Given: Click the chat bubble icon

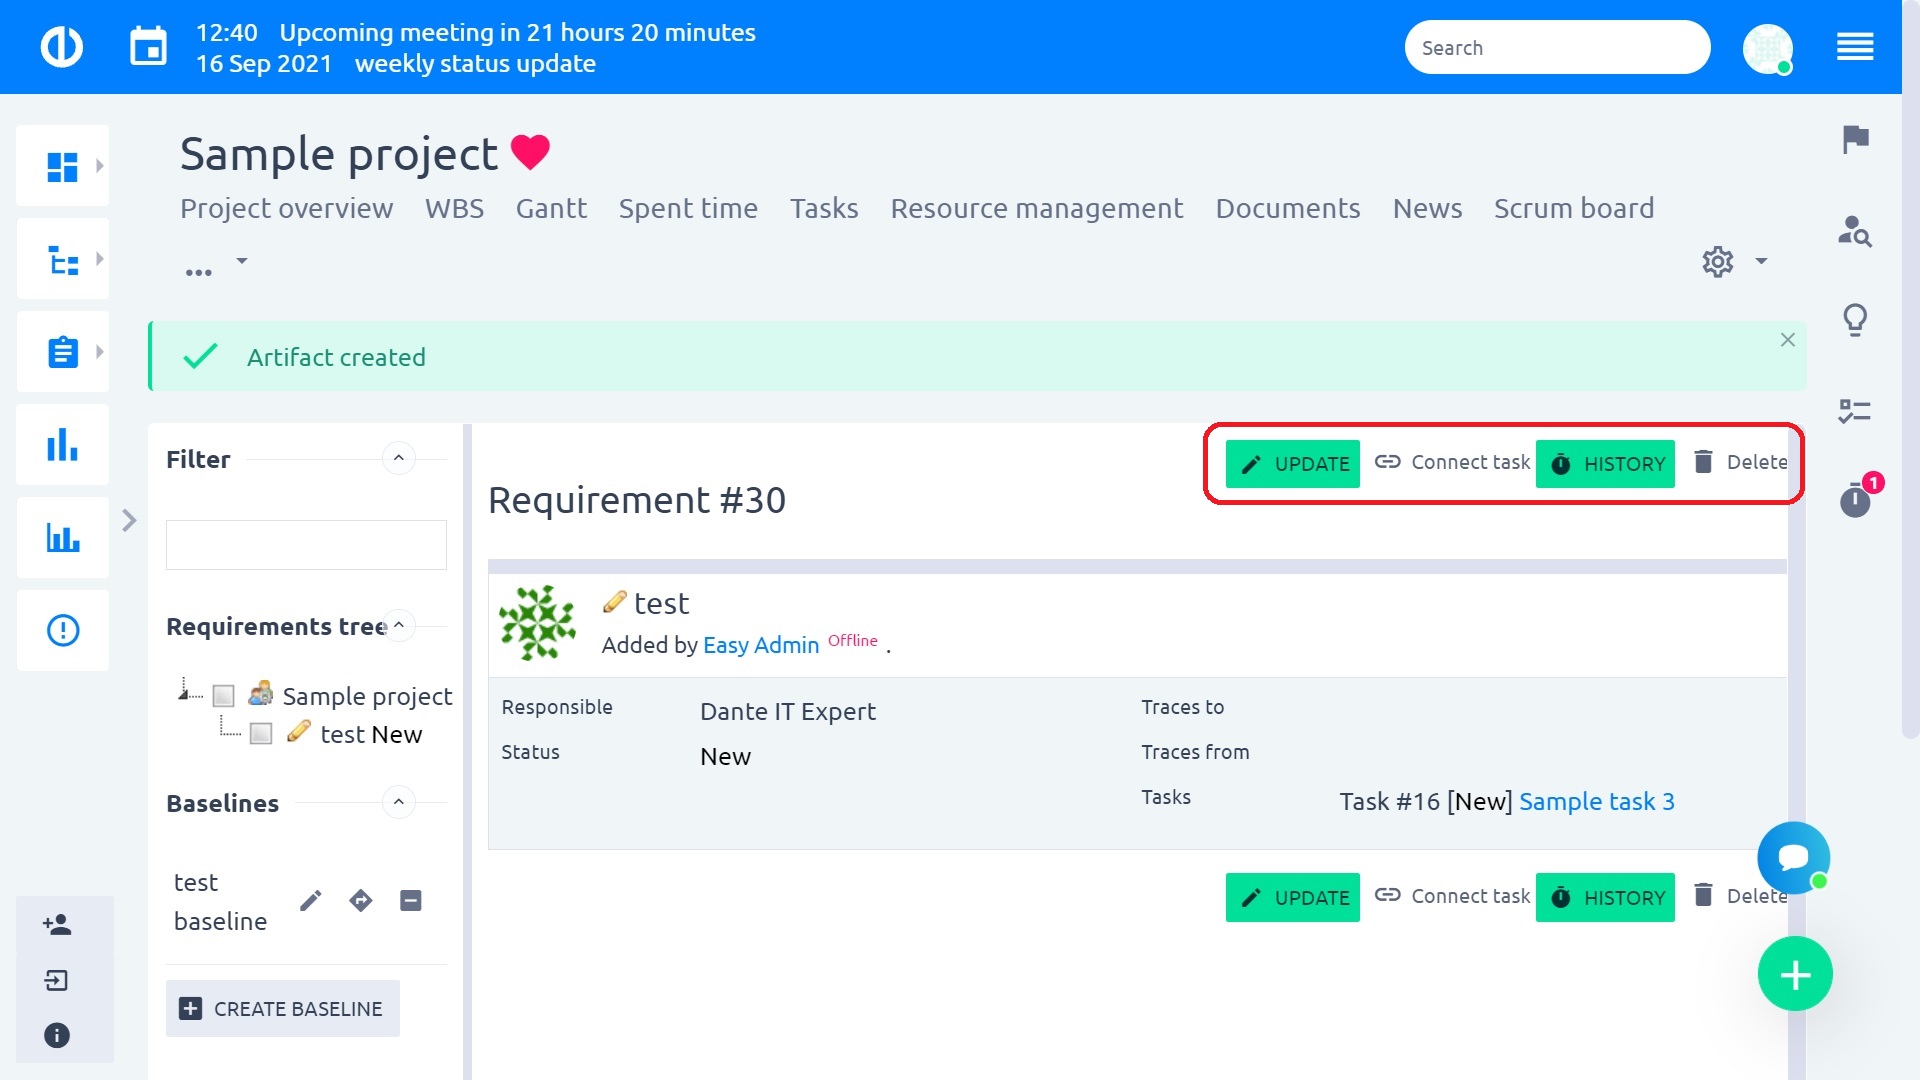Looking at the screenshot, I should coord(1793,857).
